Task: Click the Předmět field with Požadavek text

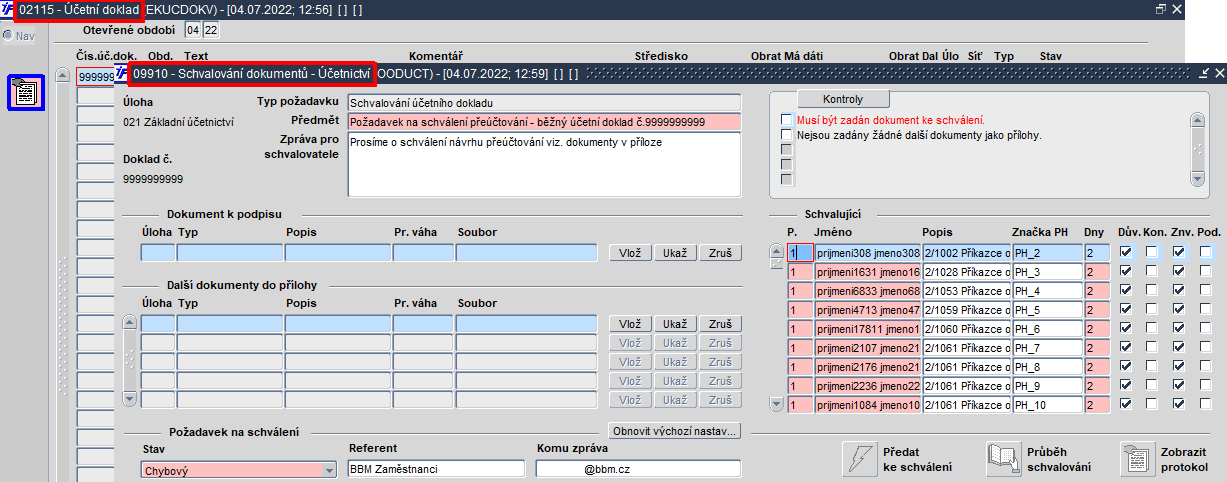Action: point(544,121)
